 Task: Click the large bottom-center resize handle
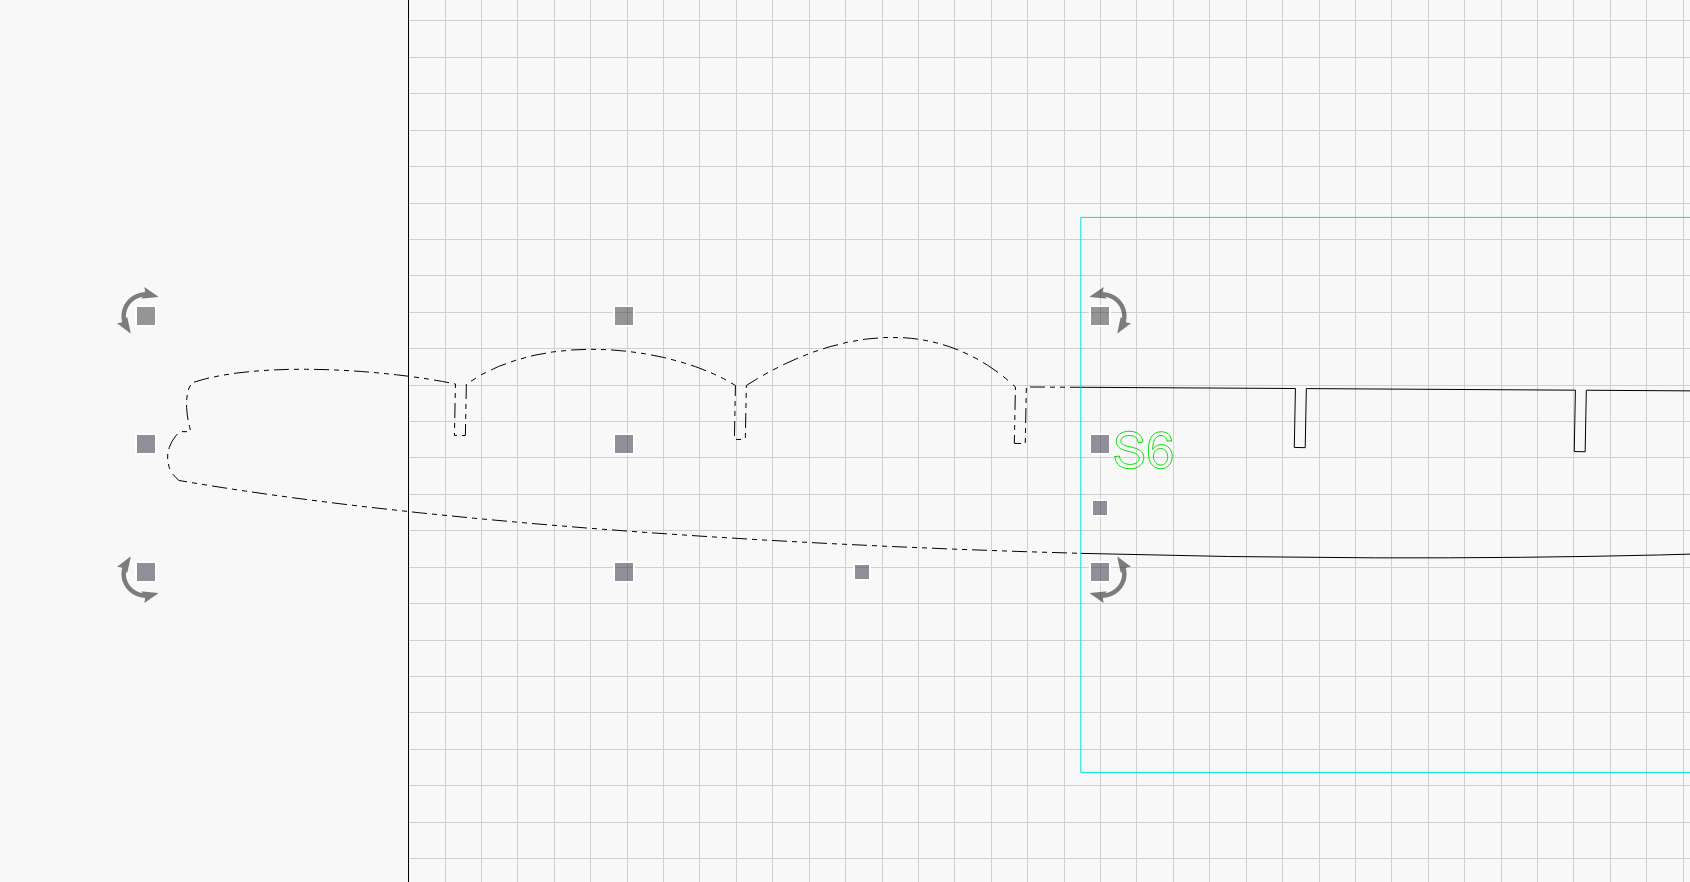pyautogui.click(x=624, y=572)
